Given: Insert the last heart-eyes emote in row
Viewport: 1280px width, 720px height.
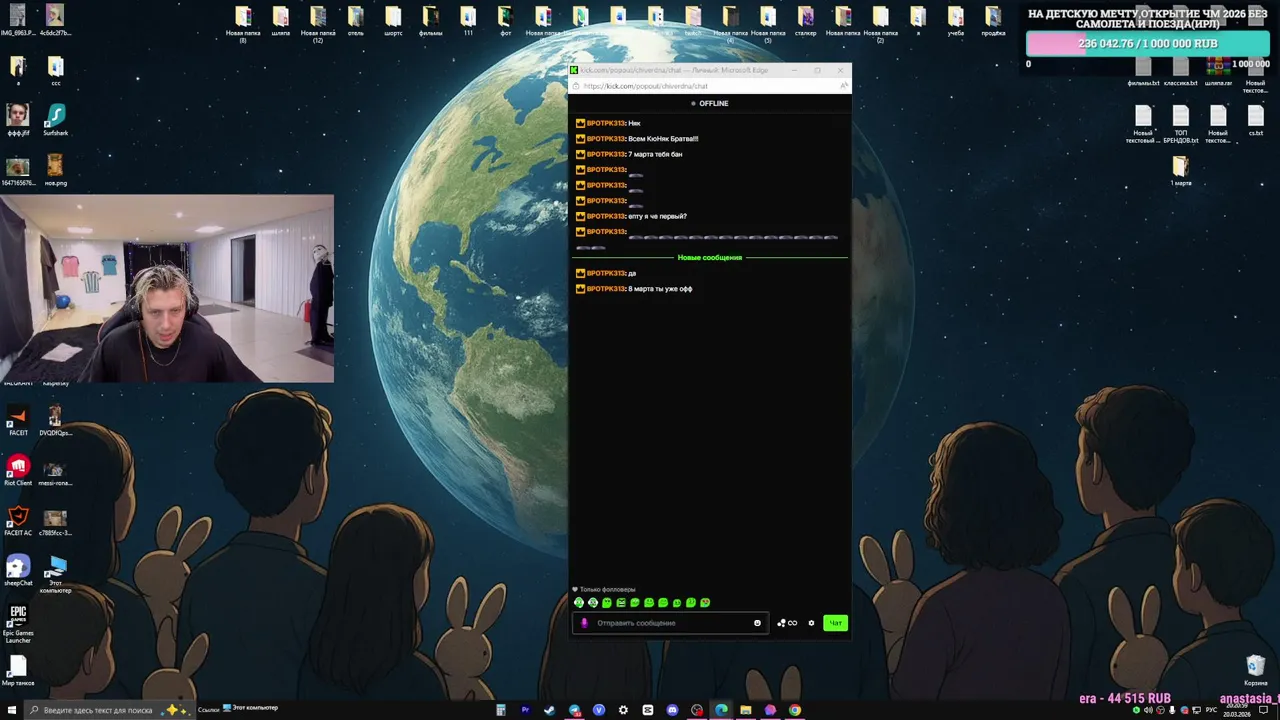Looking at the screenshot, I should 705,603.
